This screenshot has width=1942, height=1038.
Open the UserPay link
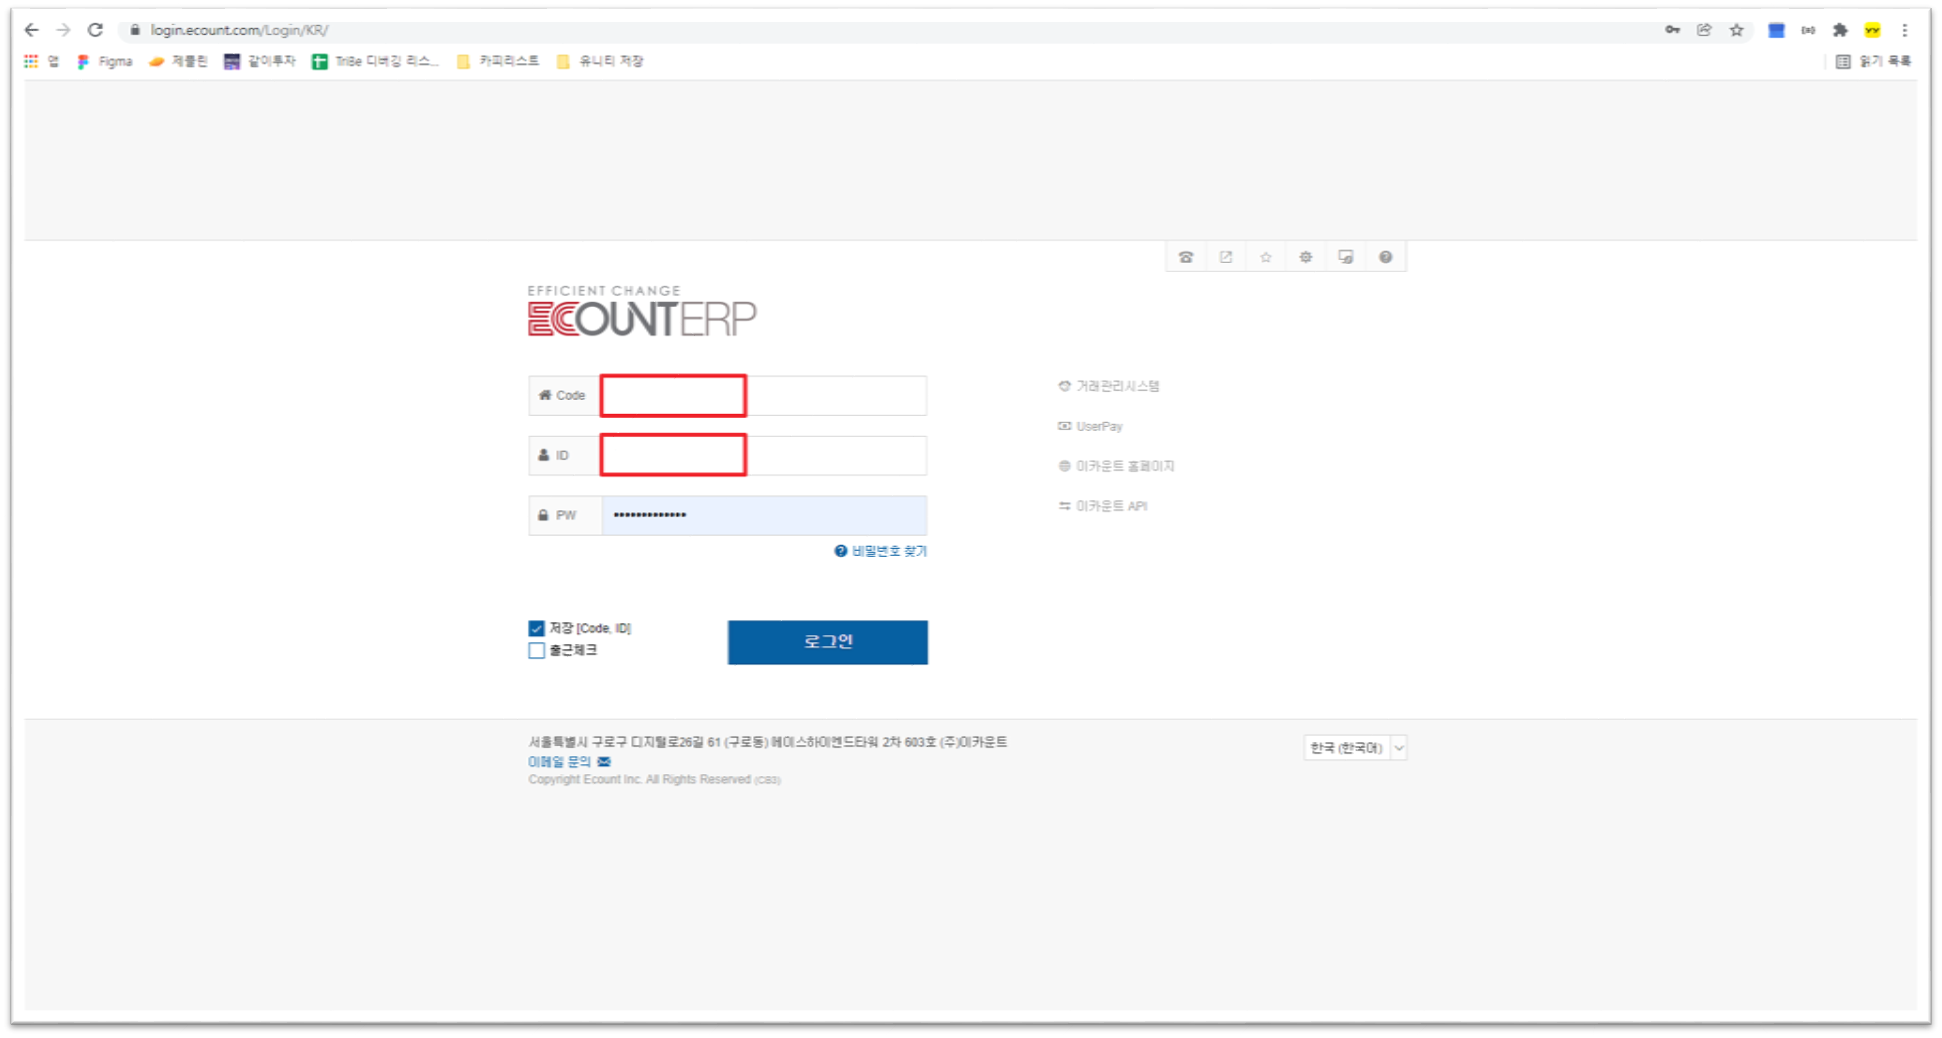tap(1091, 426)
